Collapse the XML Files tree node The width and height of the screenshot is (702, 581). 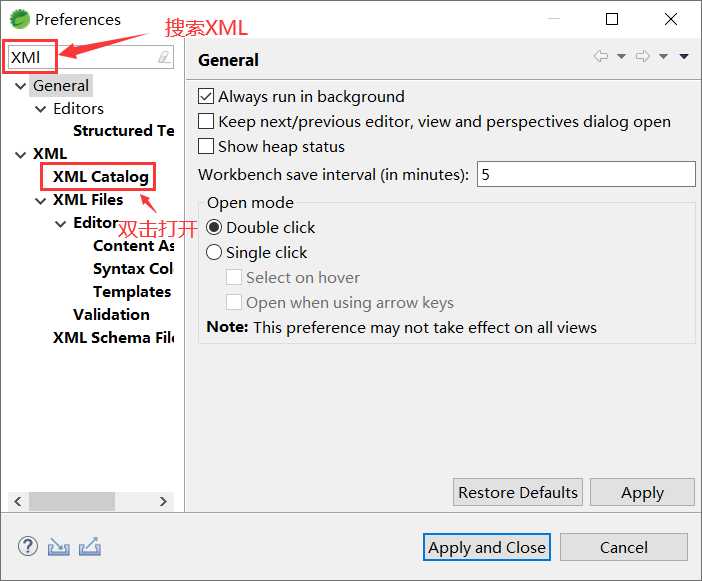tap(40, 200)
